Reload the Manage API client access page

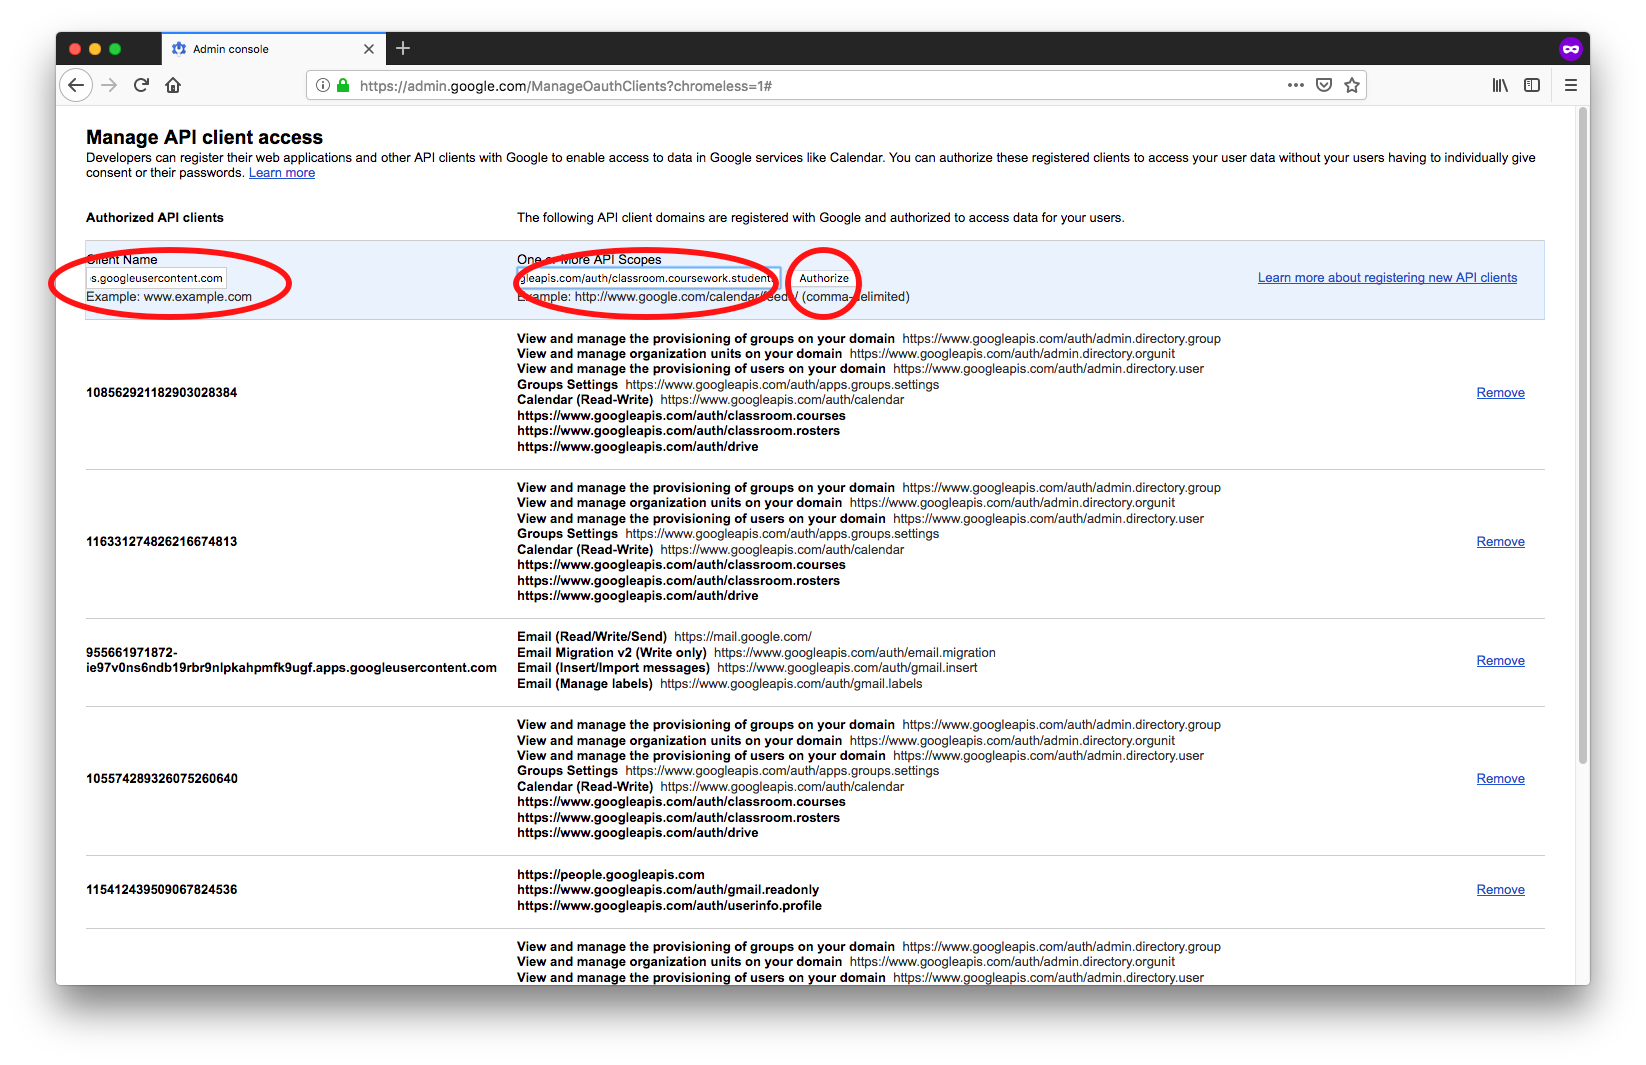tap(141, 85)
